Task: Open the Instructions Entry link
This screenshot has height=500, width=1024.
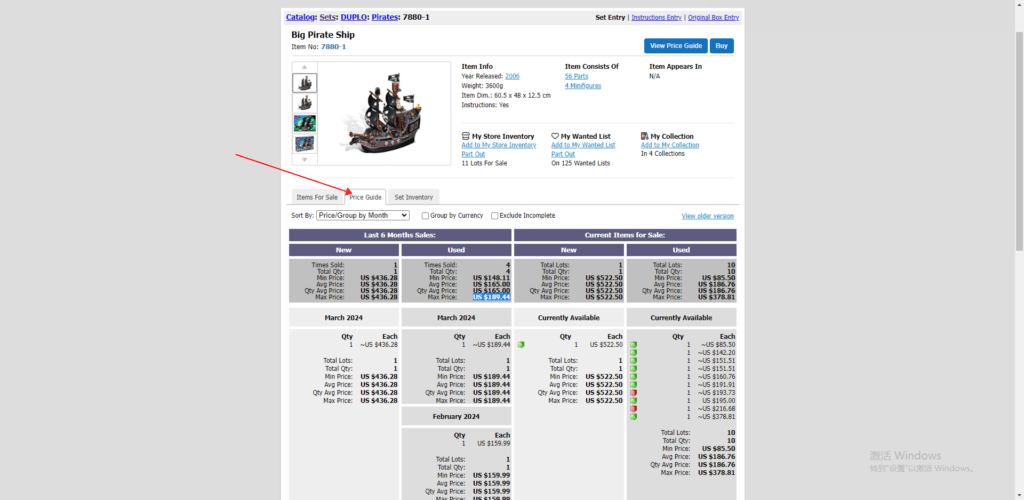Action: point(656,18)
